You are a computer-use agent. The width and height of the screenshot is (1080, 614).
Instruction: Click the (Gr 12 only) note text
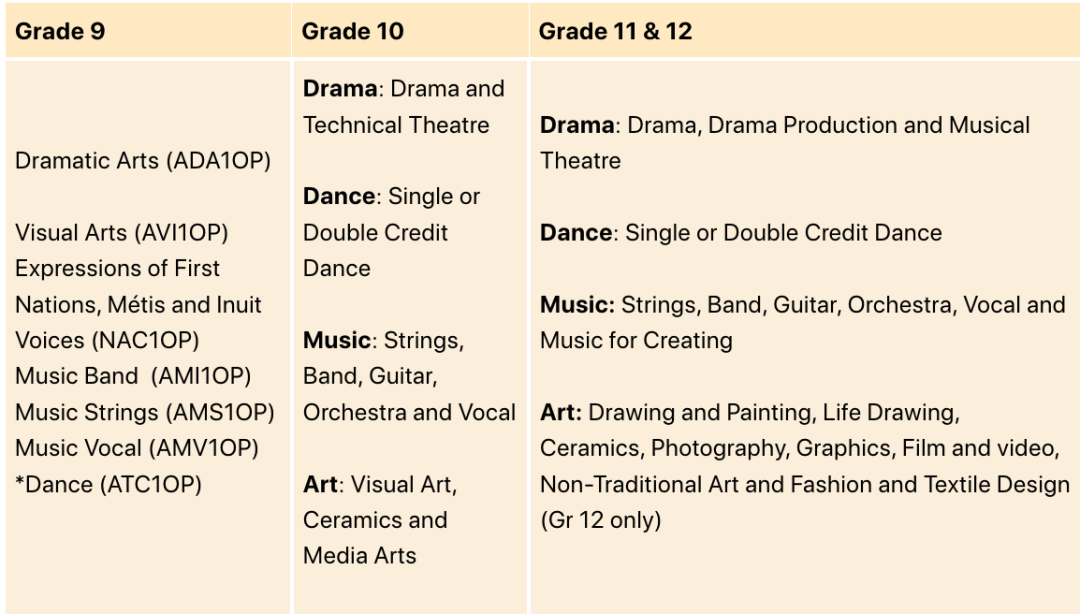point(601,520)
